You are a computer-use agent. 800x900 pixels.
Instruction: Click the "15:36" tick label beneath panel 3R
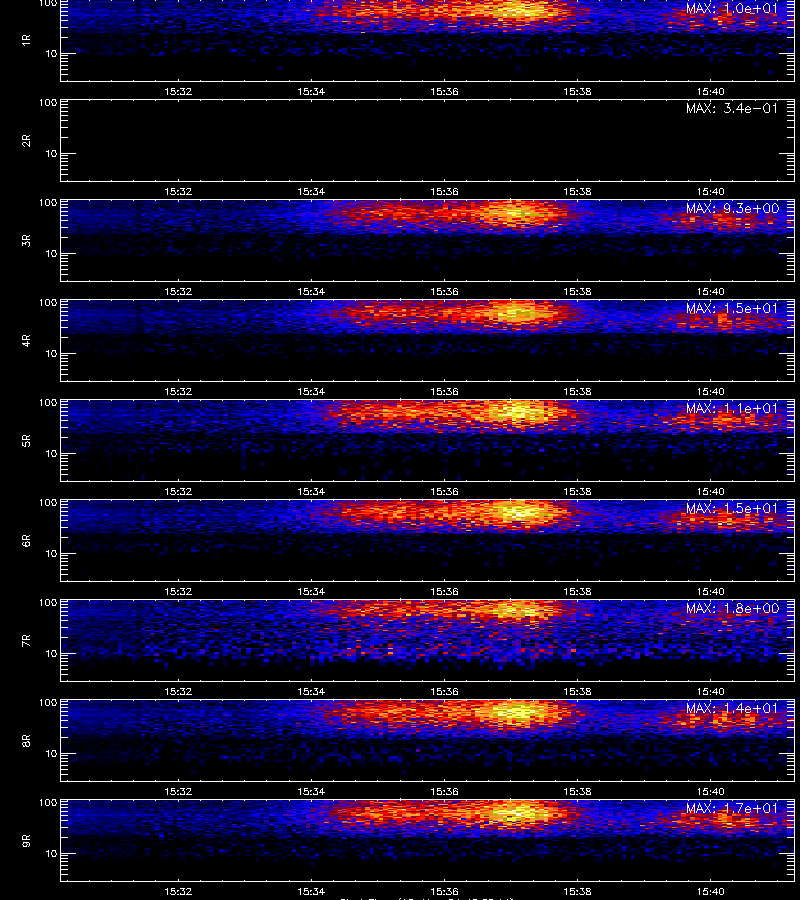pos(444,291)
